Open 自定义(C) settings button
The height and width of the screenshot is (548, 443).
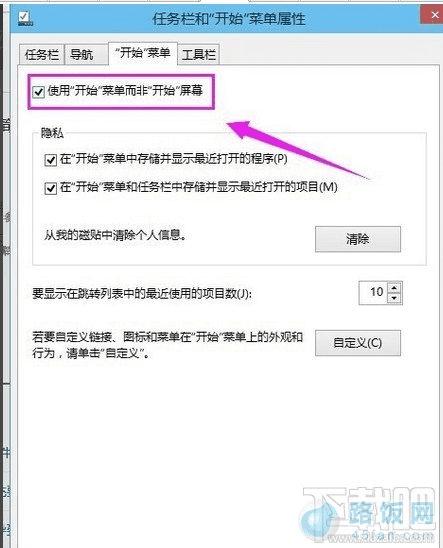click(x=358, y=343)
